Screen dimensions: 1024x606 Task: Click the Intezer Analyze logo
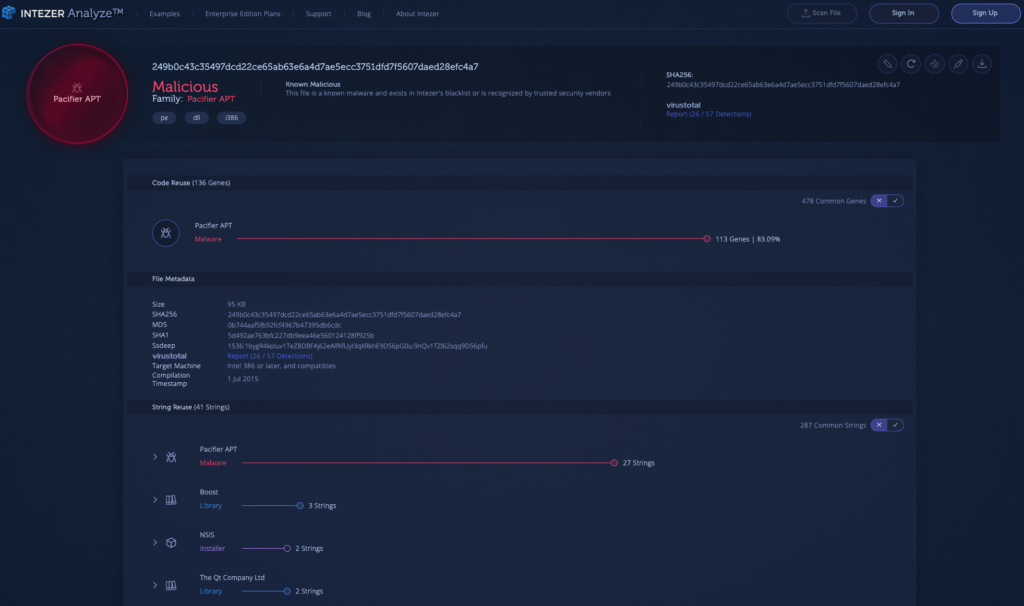(63, 14)
